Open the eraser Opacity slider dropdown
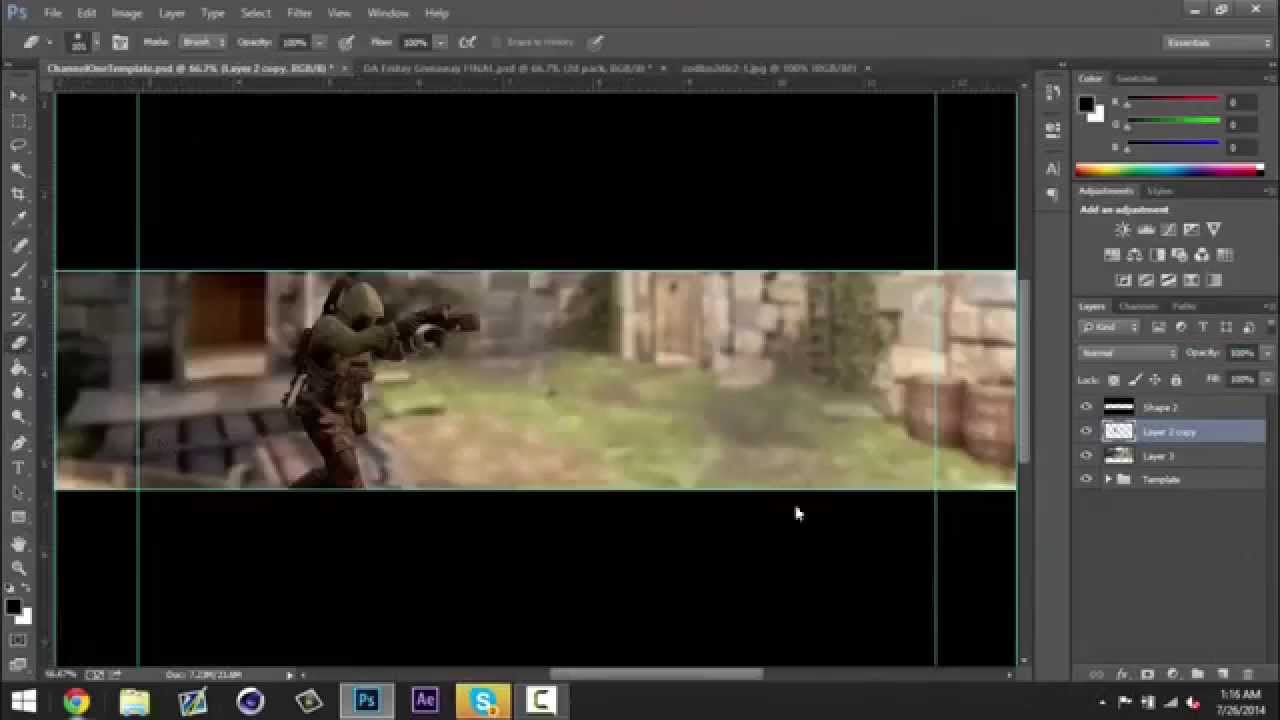The width and height of the screenshot is (1280, 720). click(x=320, y=43)
